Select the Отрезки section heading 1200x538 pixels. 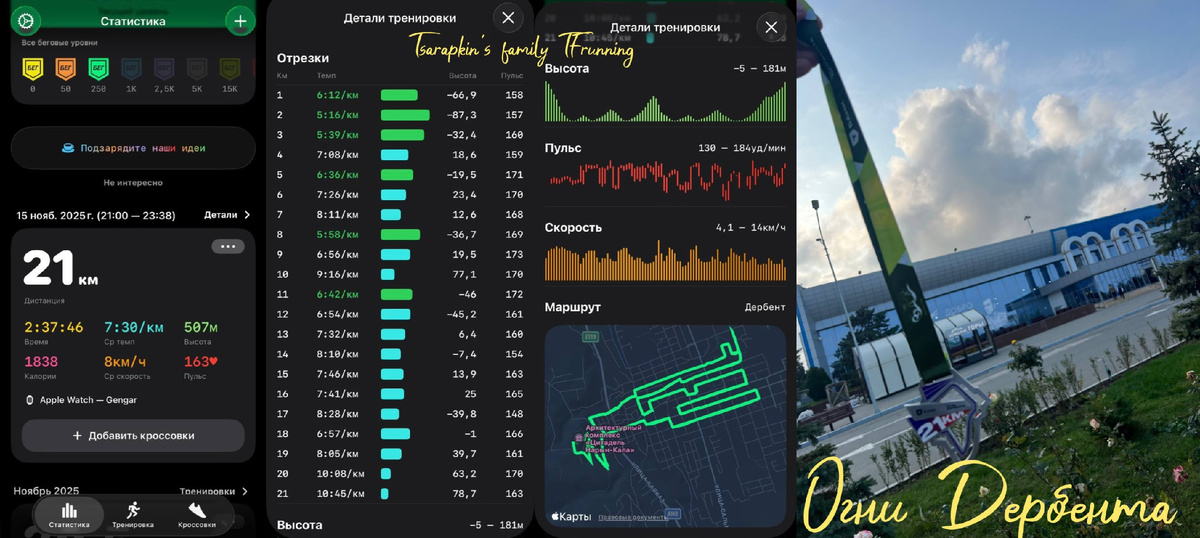(x=303, y=58)
